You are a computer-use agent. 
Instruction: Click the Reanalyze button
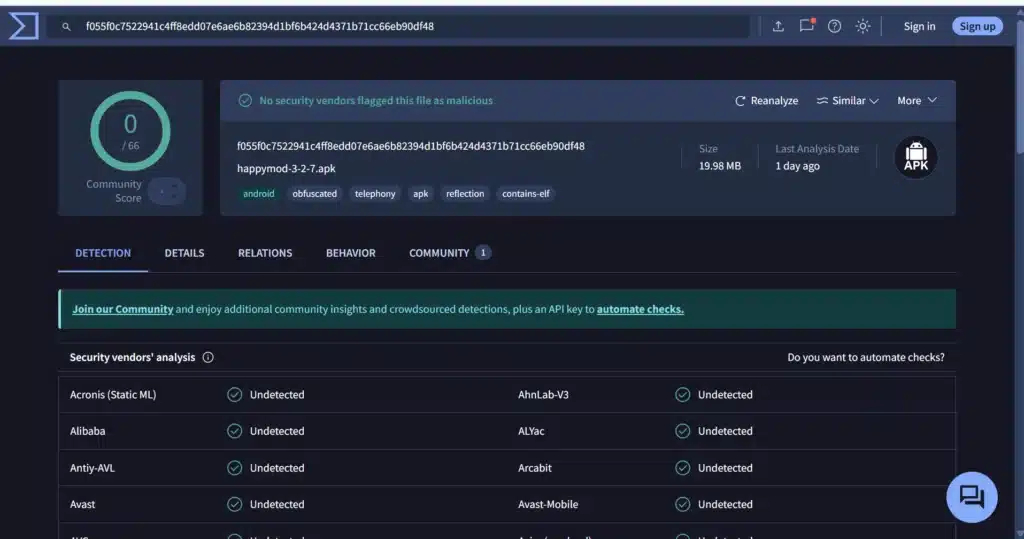(x=767, y=101)
